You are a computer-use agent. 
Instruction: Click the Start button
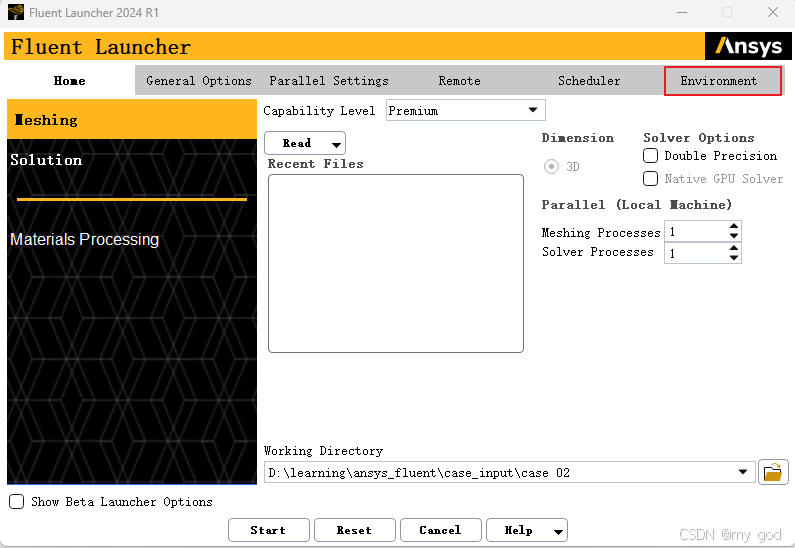click(269, 530)
